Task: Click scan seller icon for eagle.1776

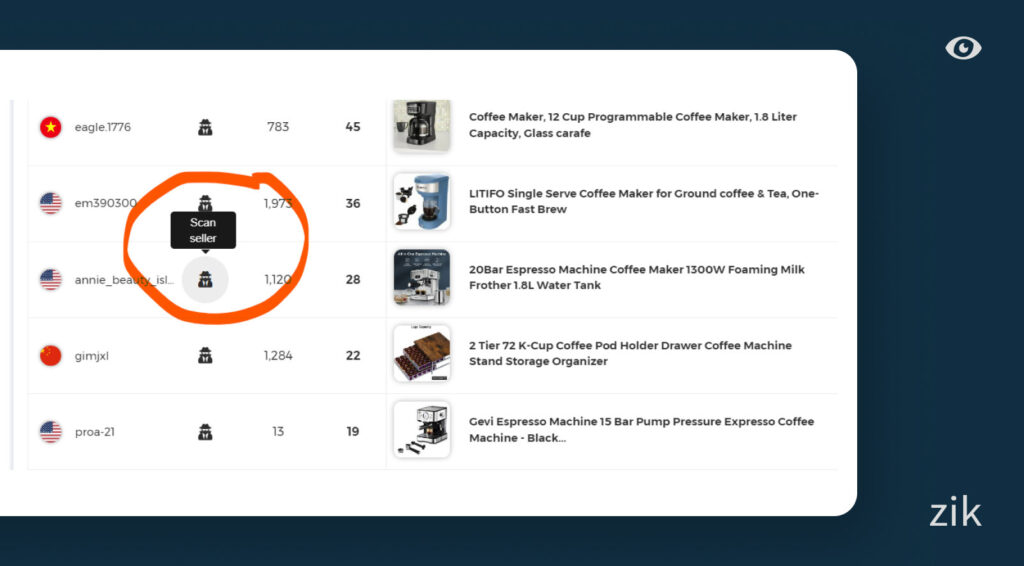Action: tap(205, 127)
